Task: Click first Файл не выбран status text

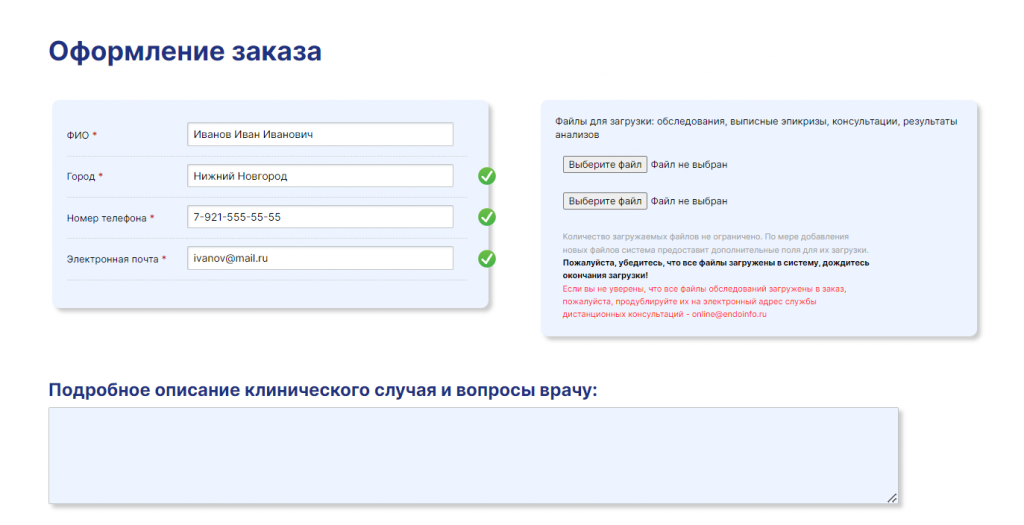Action: coord(689,165)
